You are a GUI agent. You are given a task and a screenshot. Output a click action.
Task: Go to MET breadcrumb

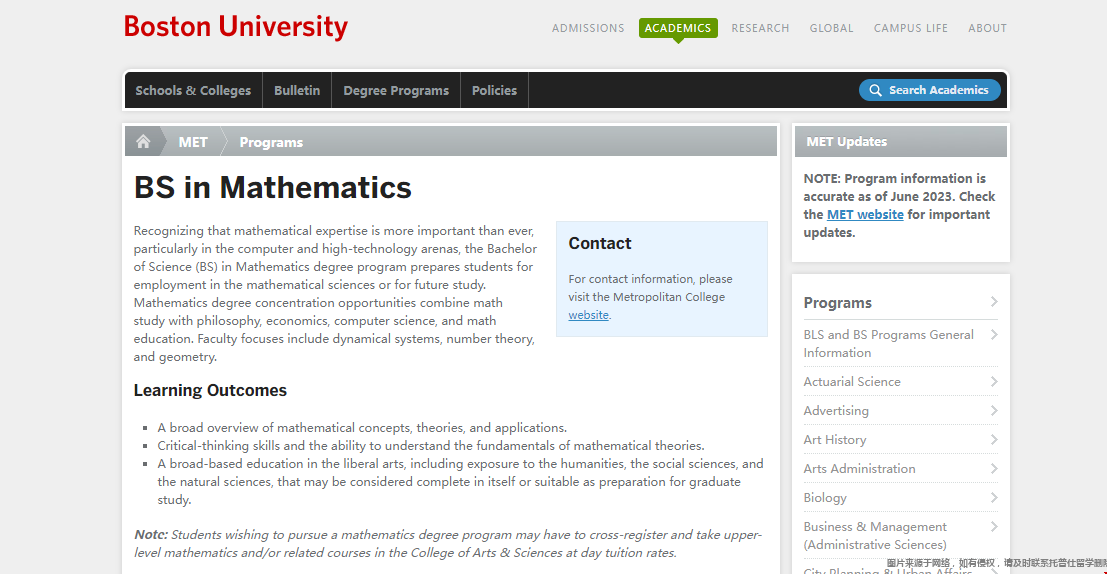193,142
